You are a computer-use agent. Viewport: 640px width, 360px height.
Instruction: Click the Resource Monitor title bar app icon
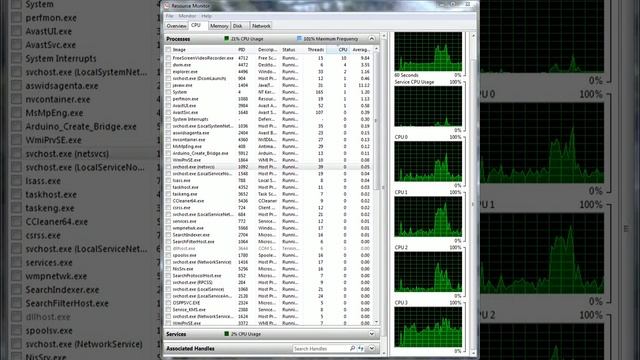[x=167, y=5]
